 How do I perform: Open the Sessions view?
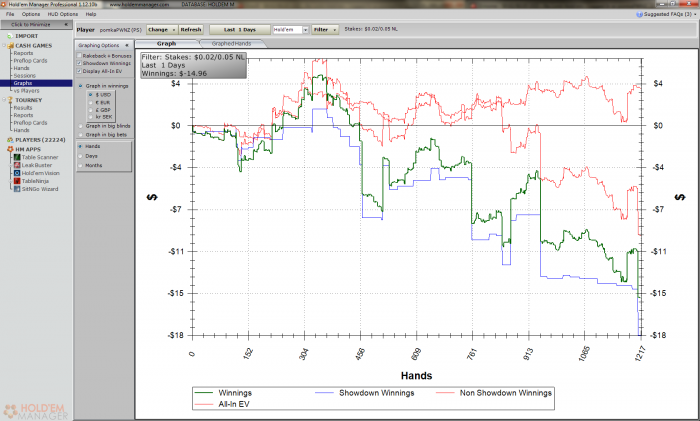[x=25, y=76]
